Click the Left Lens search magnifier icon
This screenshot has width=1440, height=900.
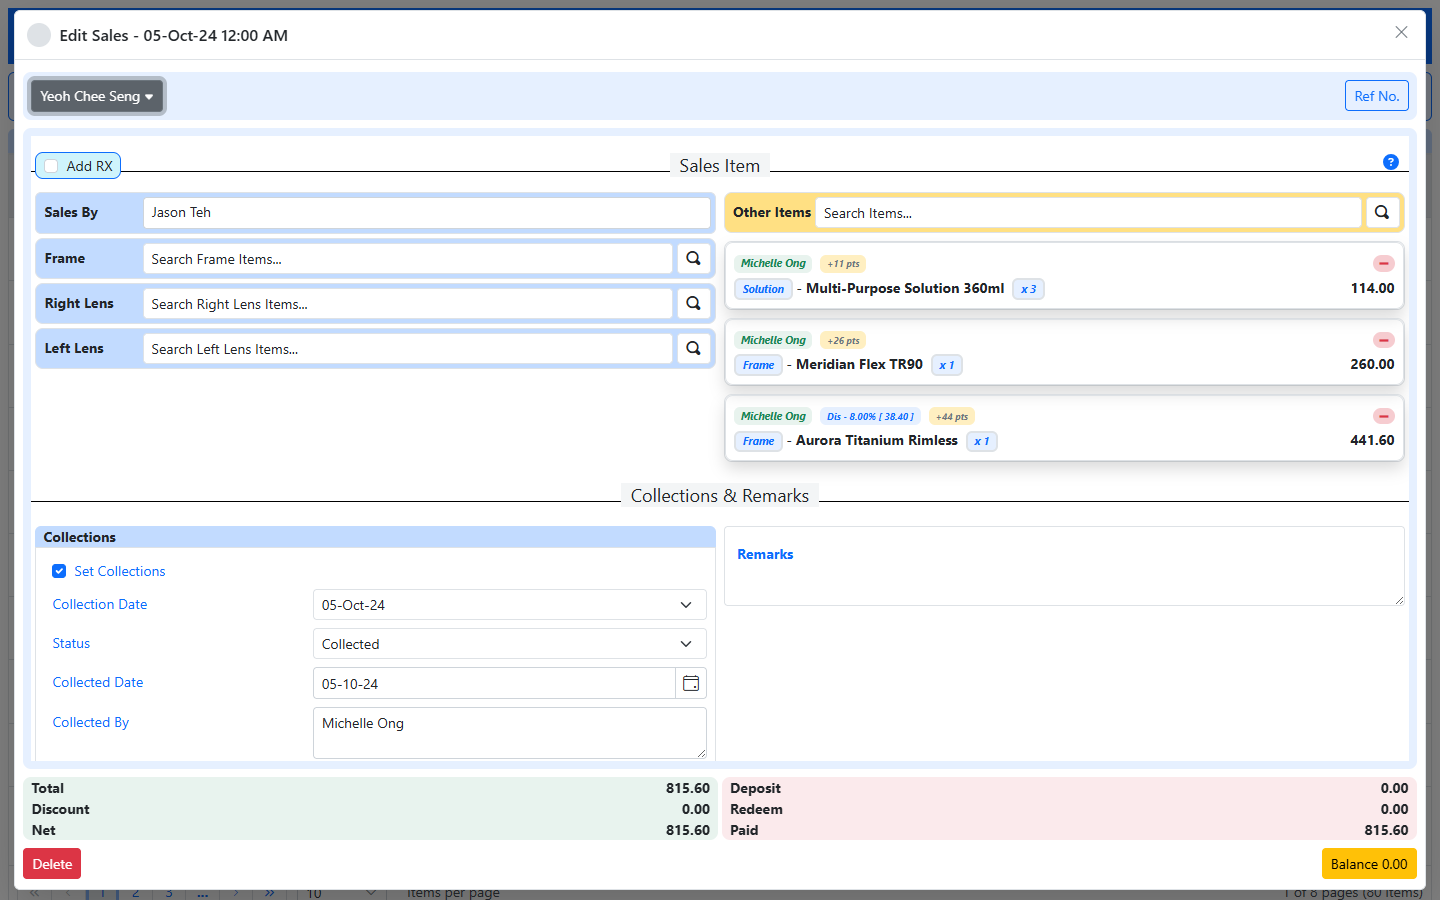pos(693,348)
